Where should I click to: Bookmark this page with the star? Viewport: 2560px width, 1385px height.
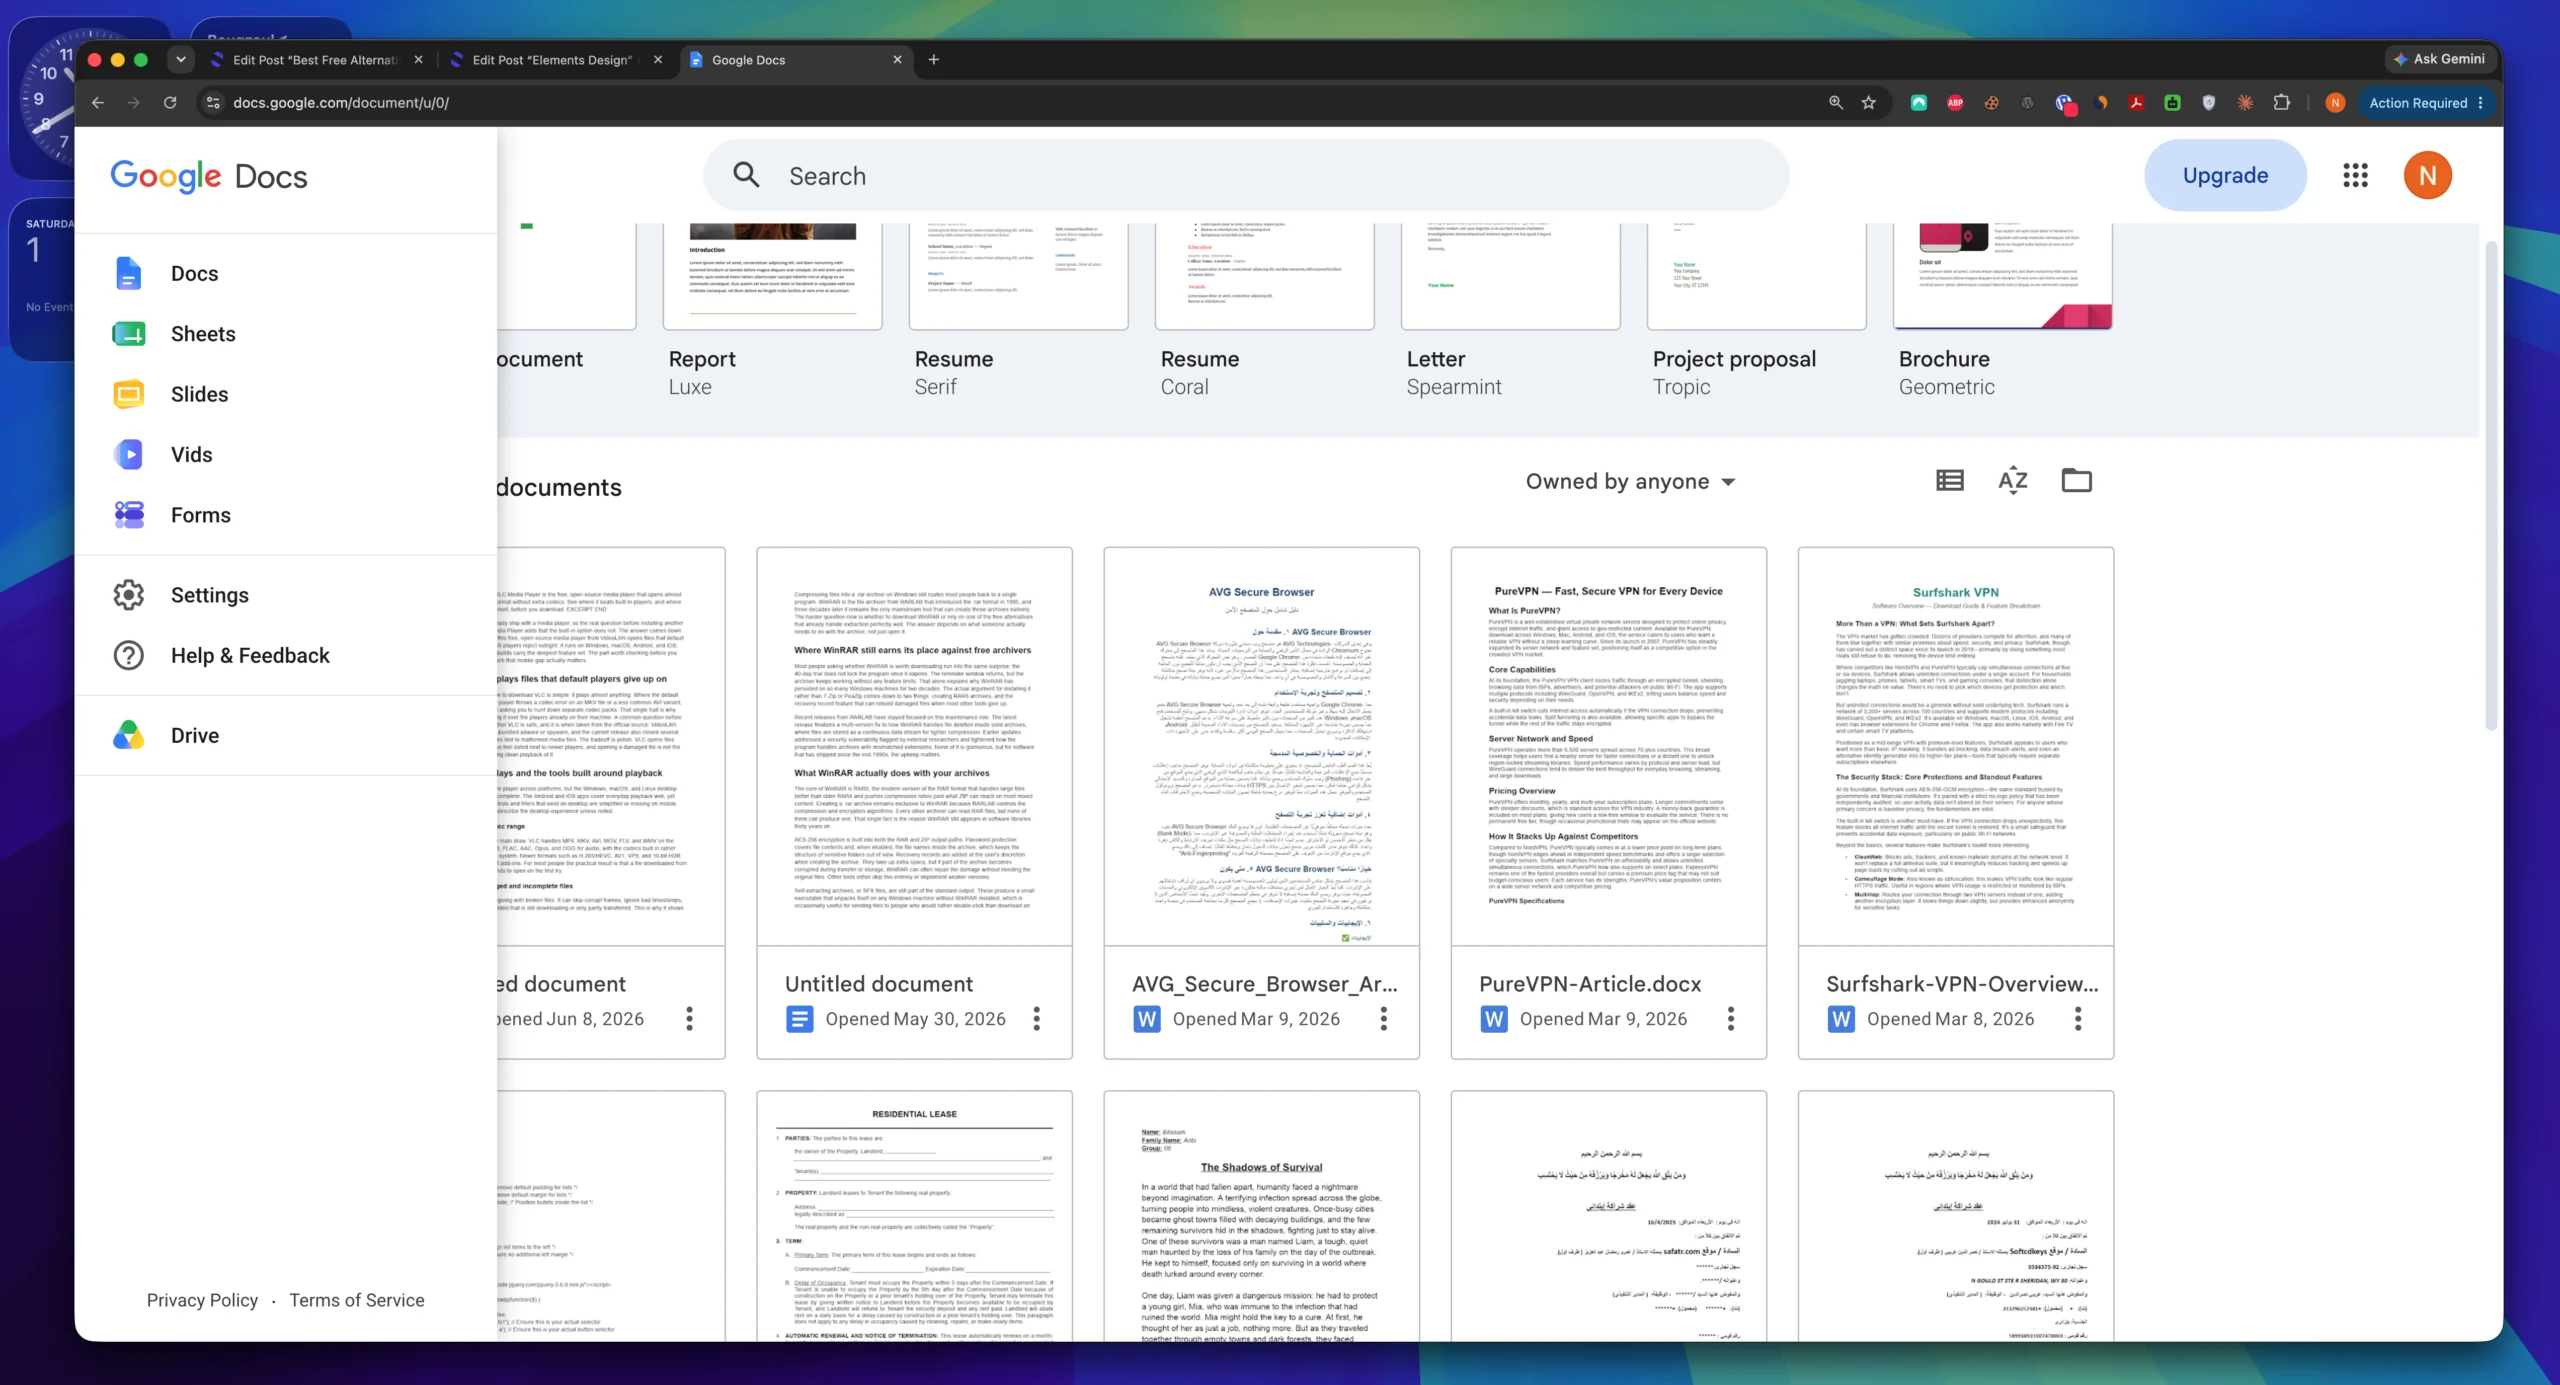1868,103
